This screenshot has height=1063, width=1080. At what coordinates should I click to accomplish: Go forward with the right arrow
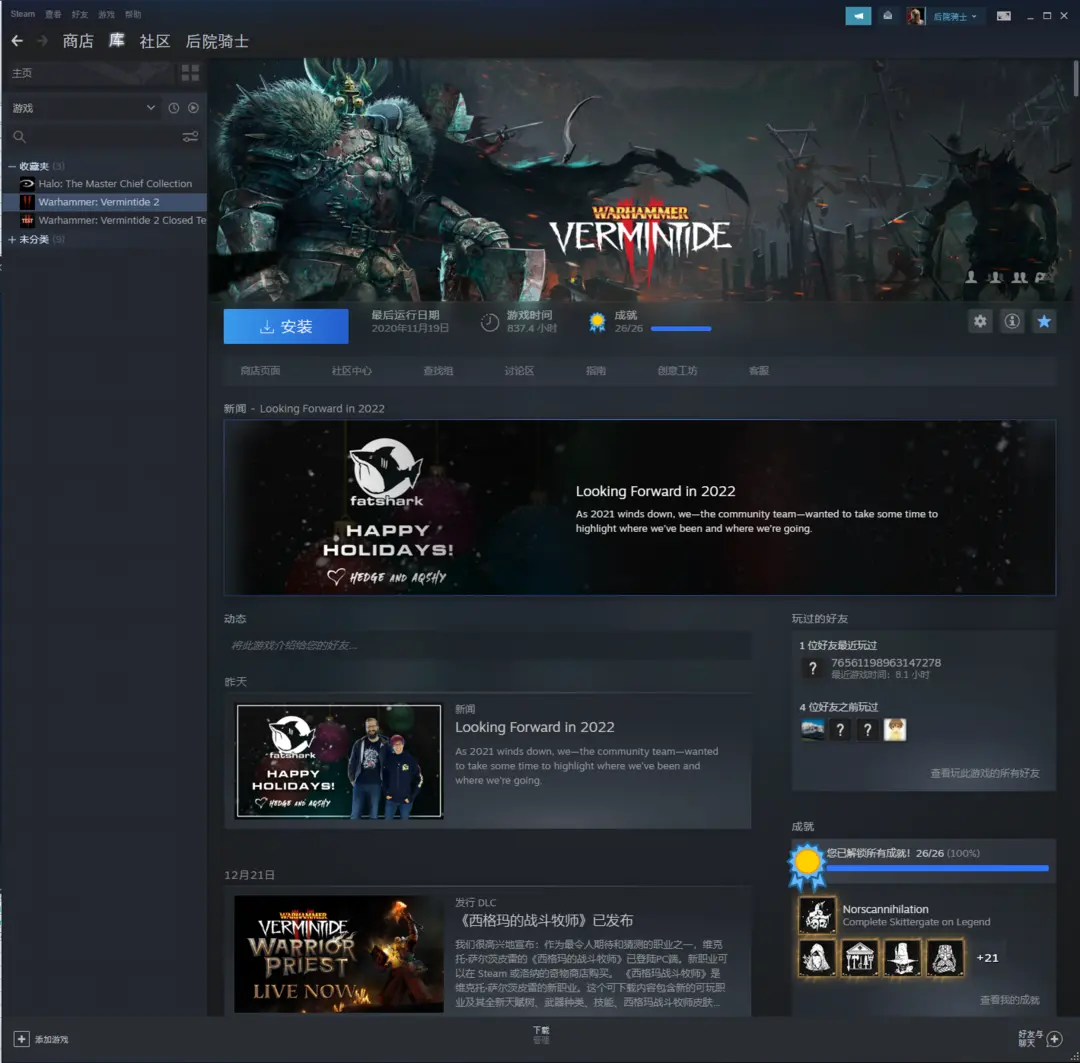(43, 41)
